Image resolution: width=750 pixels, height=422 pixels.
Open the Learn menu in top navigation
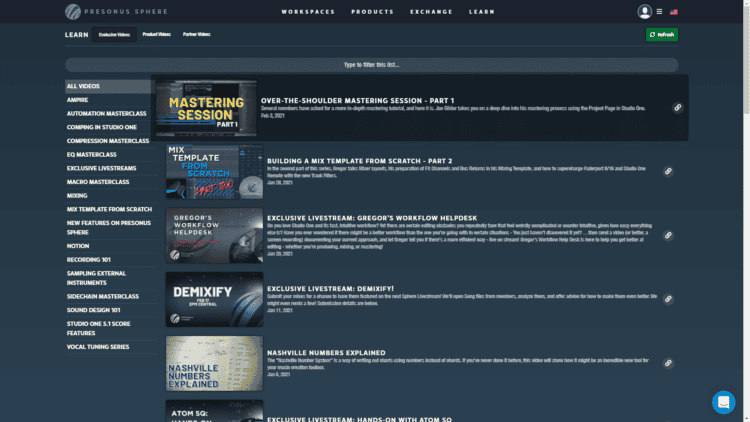coord(482,12)
